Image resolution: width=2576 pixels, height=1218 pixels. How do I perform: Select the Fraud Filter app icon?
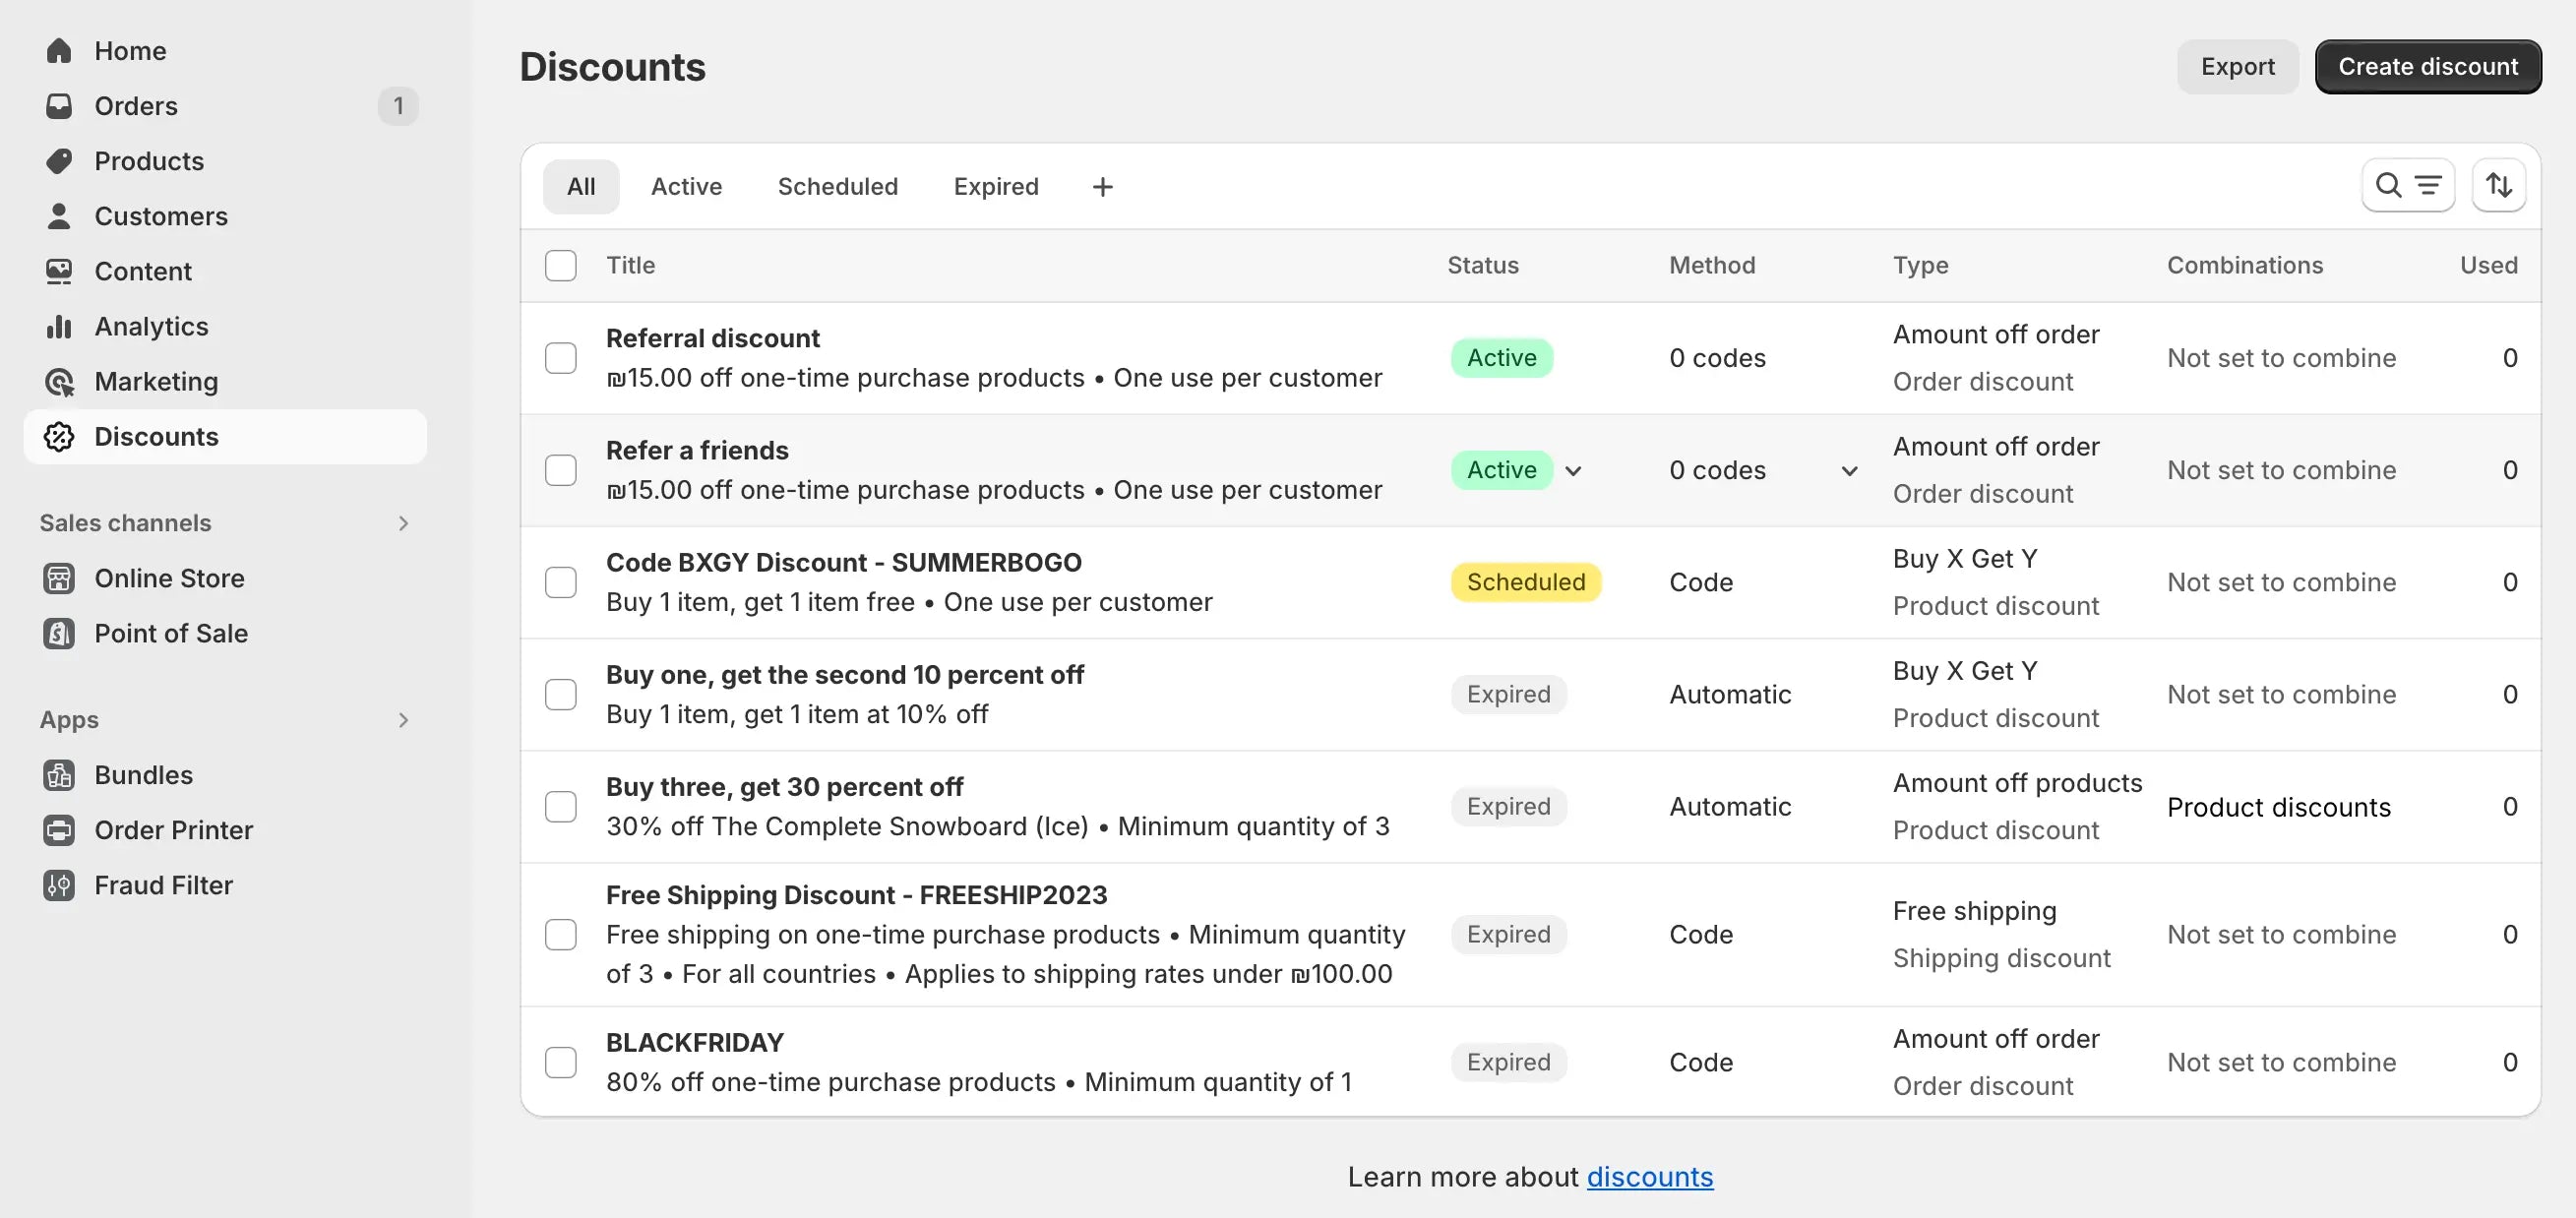click(59, 885)
